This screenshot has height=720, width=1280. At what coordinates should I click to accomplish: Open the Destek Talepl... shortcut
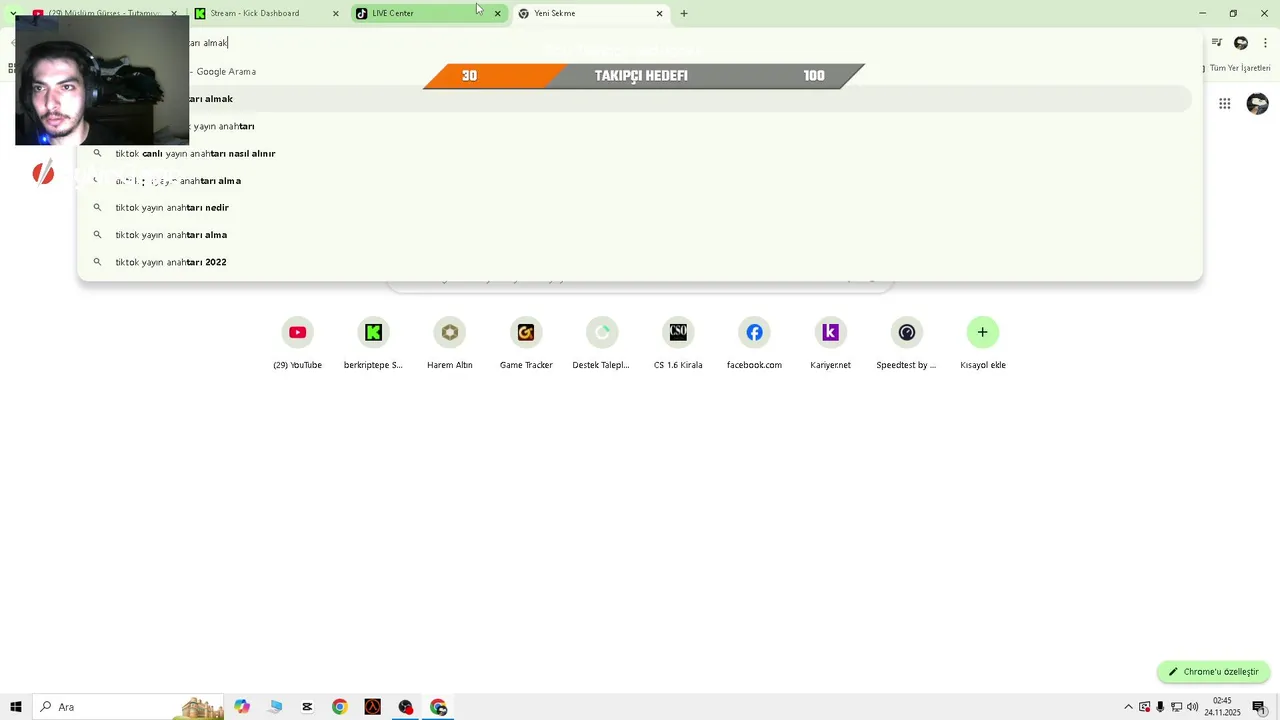point(602,343)
